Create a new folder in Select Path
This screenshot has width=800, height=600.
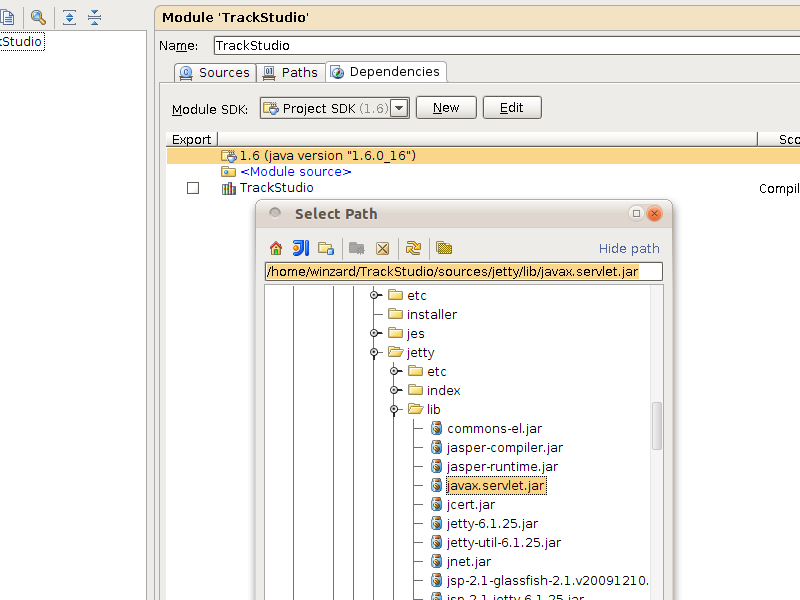click(x=326, y=248)
